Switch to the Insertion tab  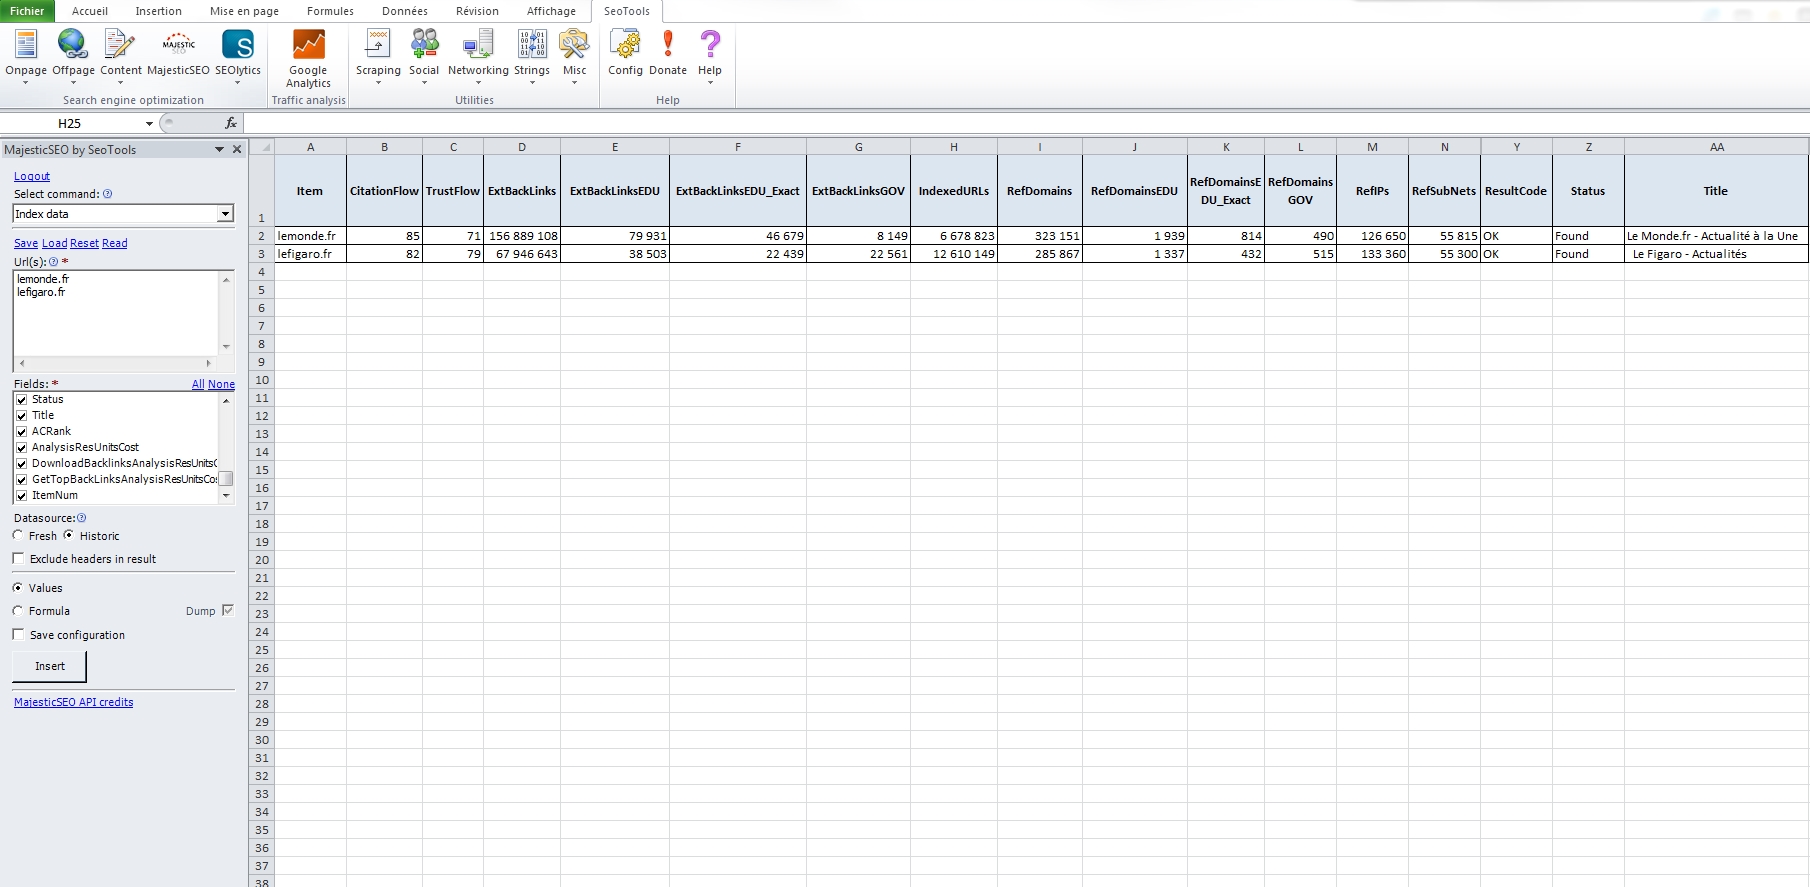pos(159,11)
